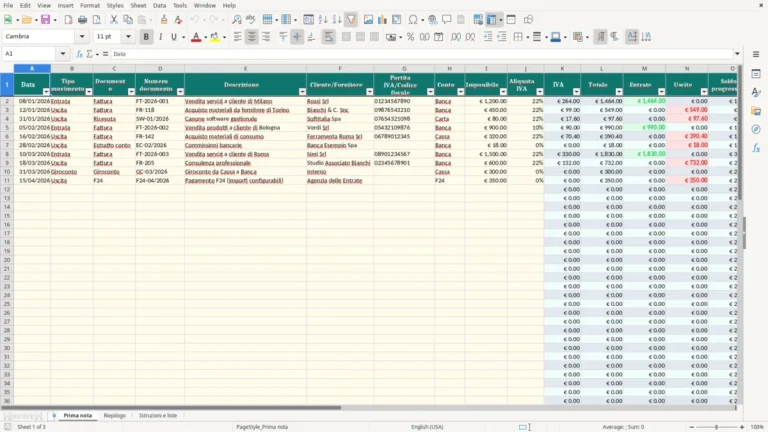Click the Insert Pivot Table icon
768x432 pixels.
[397, 20]
